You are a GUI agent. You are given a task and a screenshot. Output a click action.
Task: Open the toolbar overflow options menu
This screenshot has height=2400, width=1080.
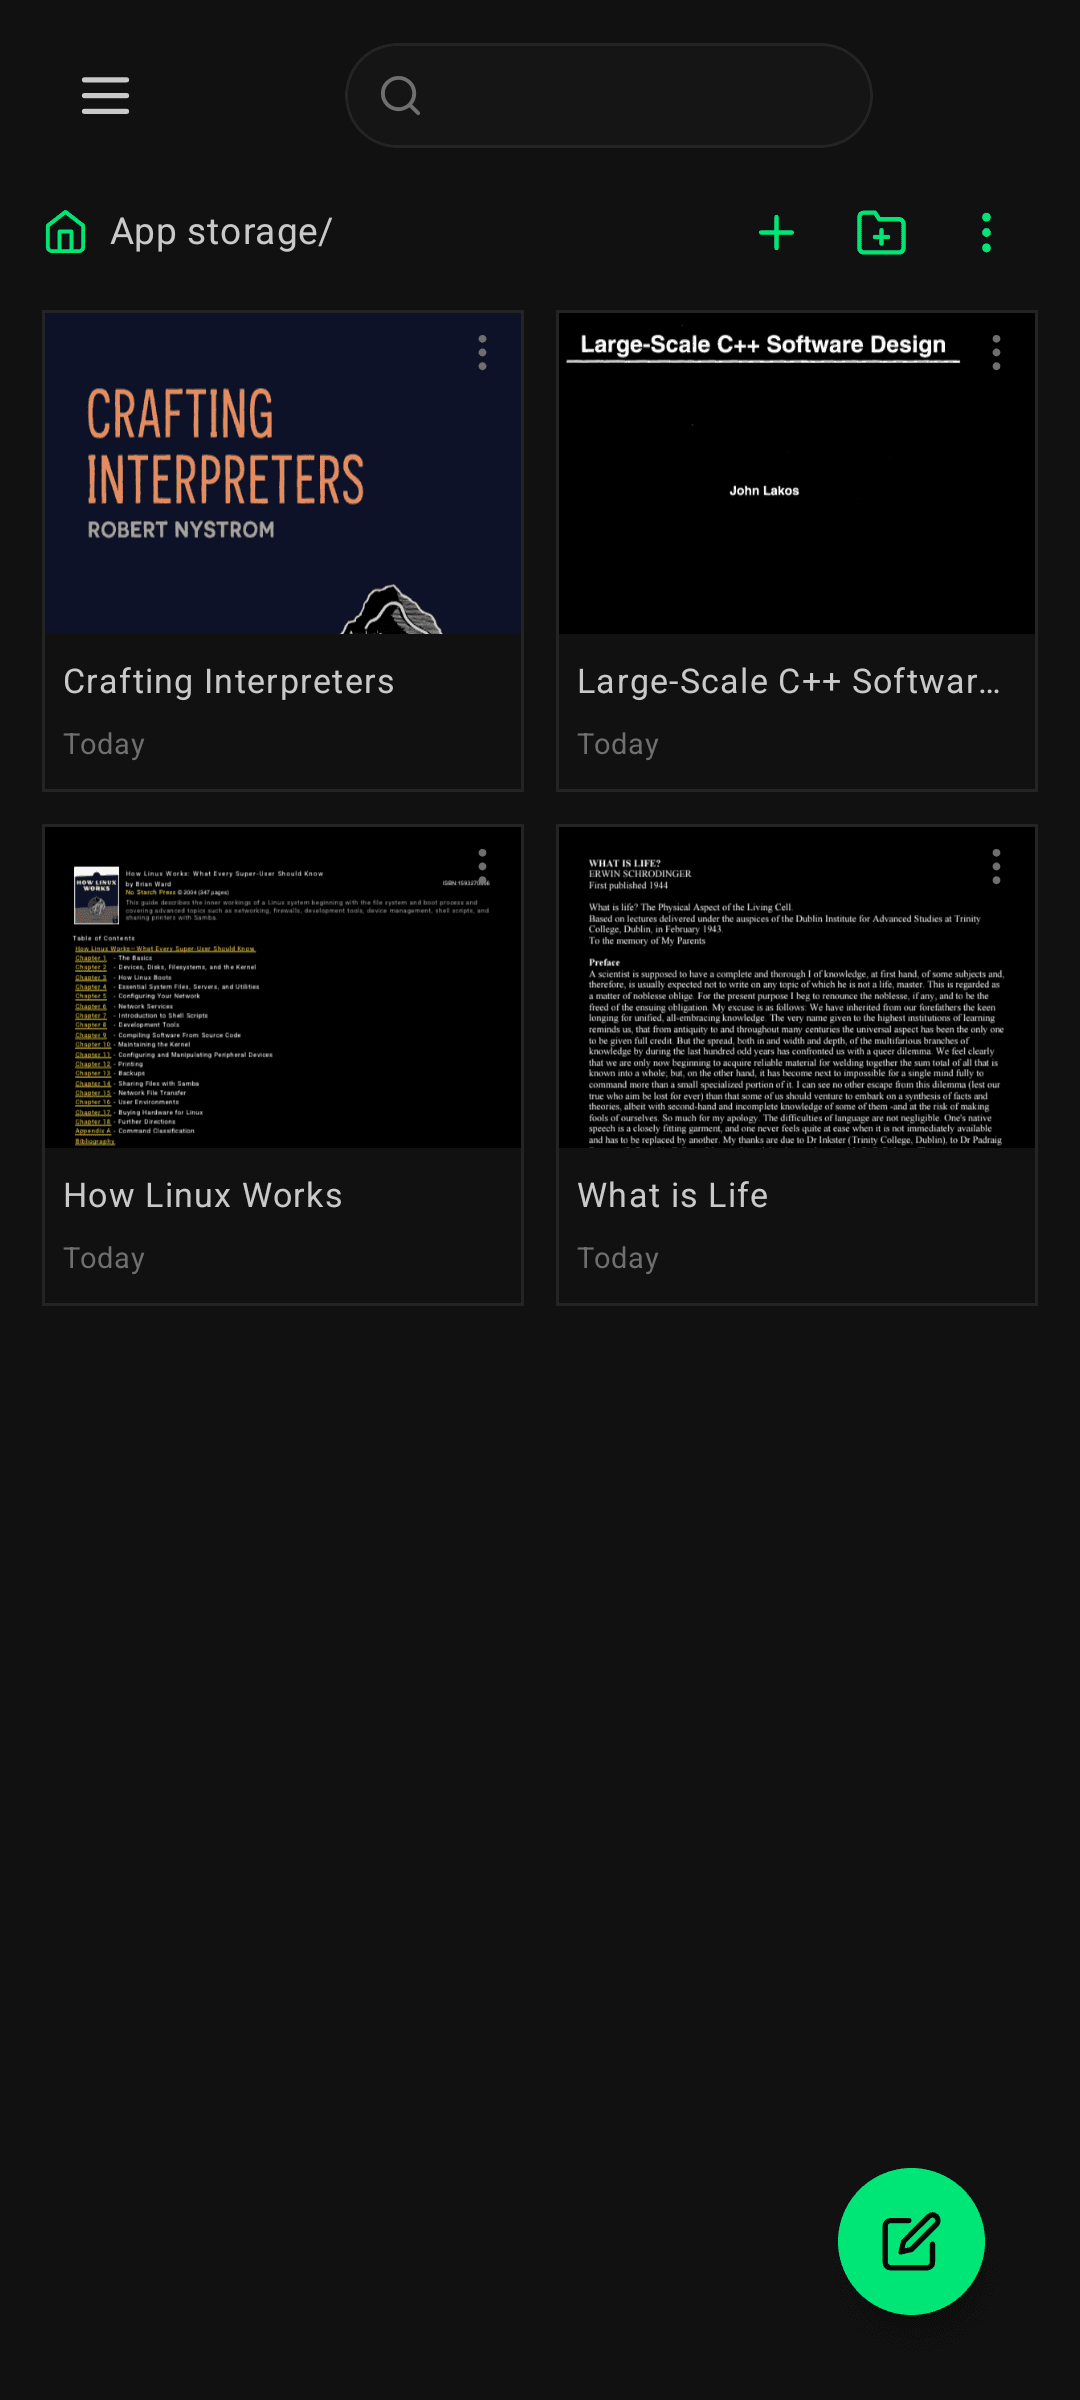click(986, 233)
